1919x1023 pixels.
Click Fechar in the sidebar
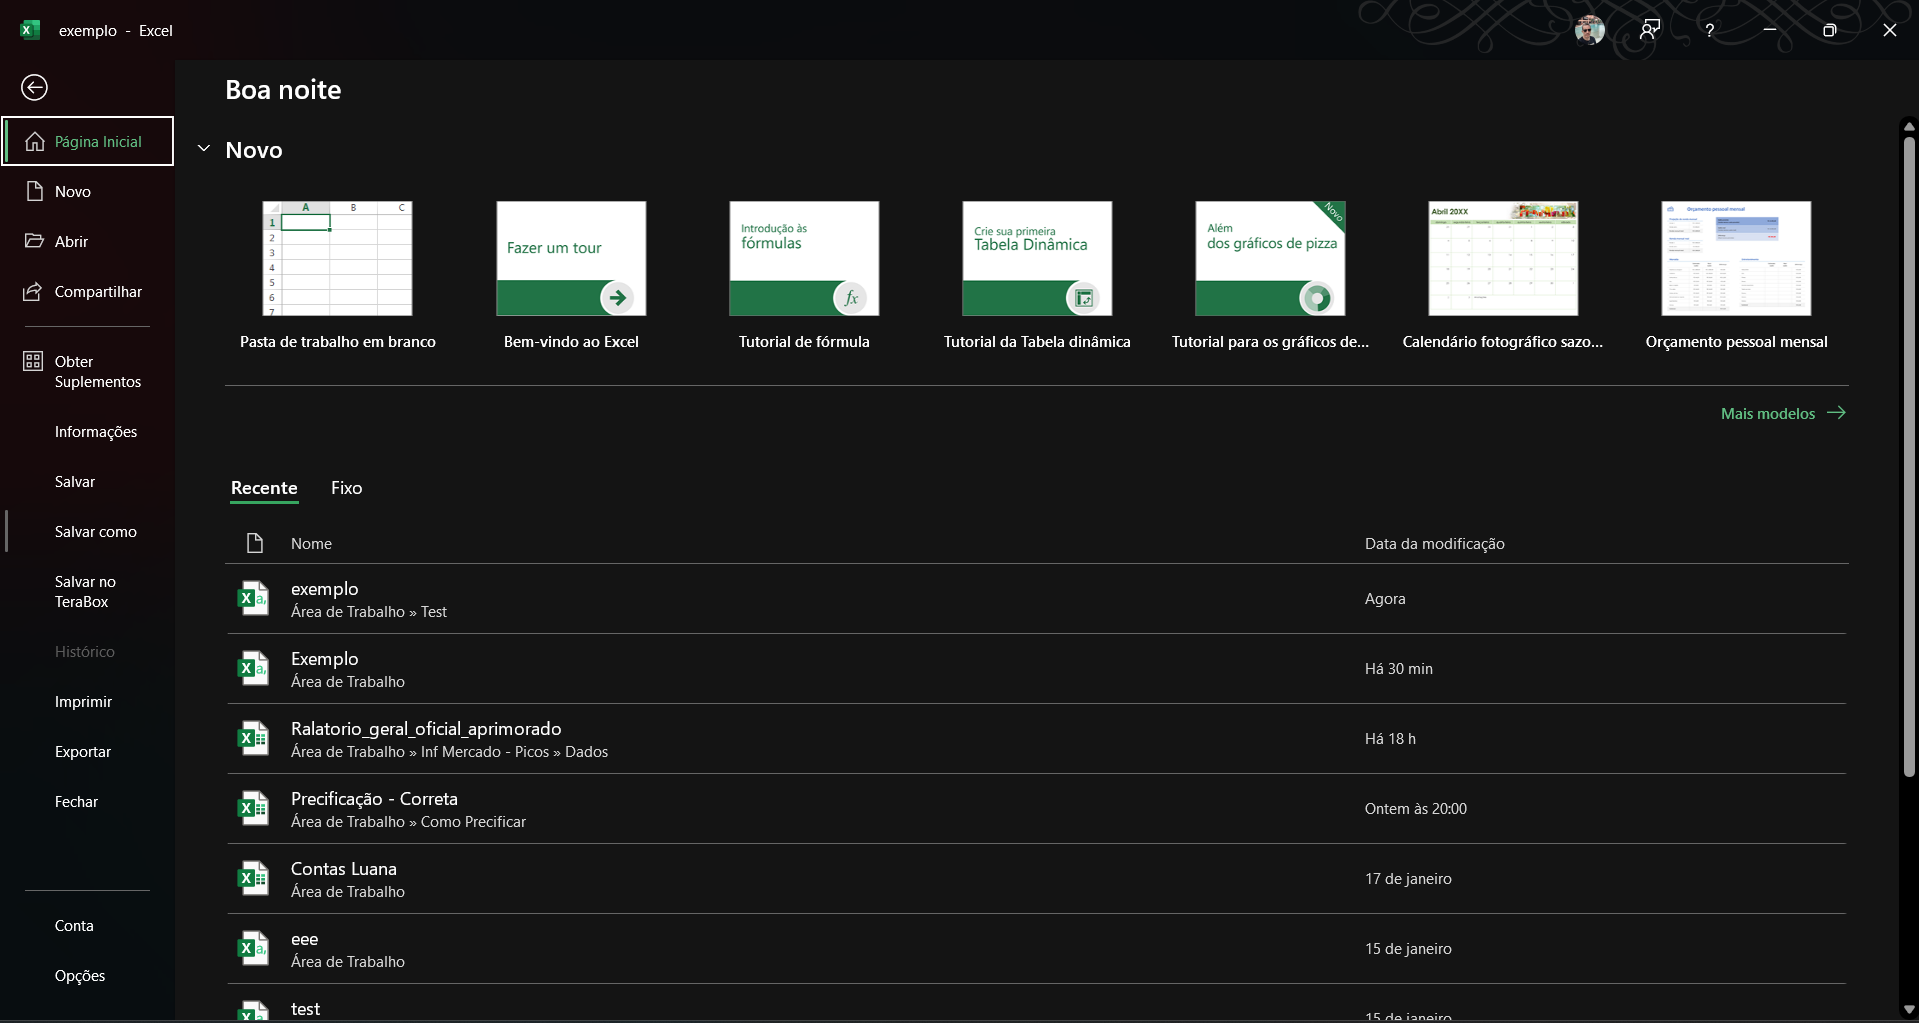coord(76,802)
